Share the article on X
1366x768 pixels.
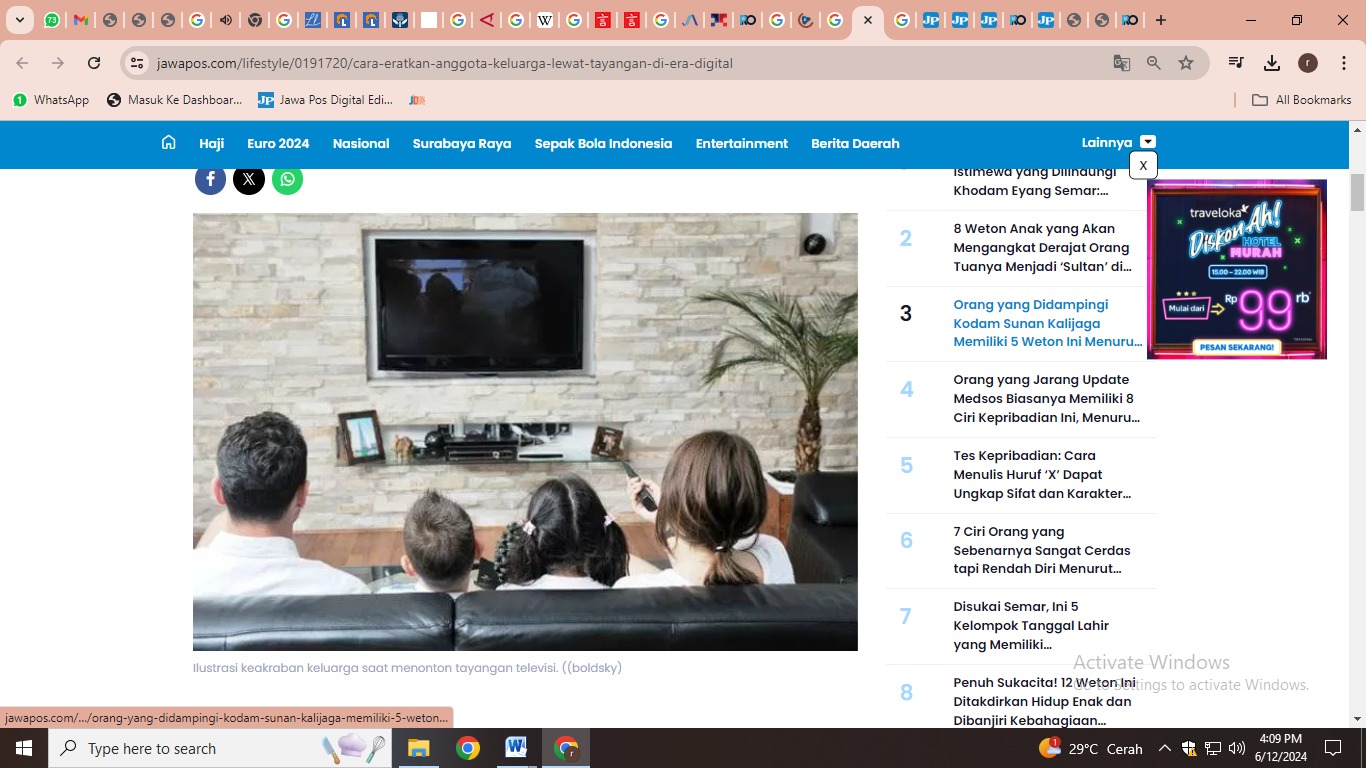click(249, 179)
